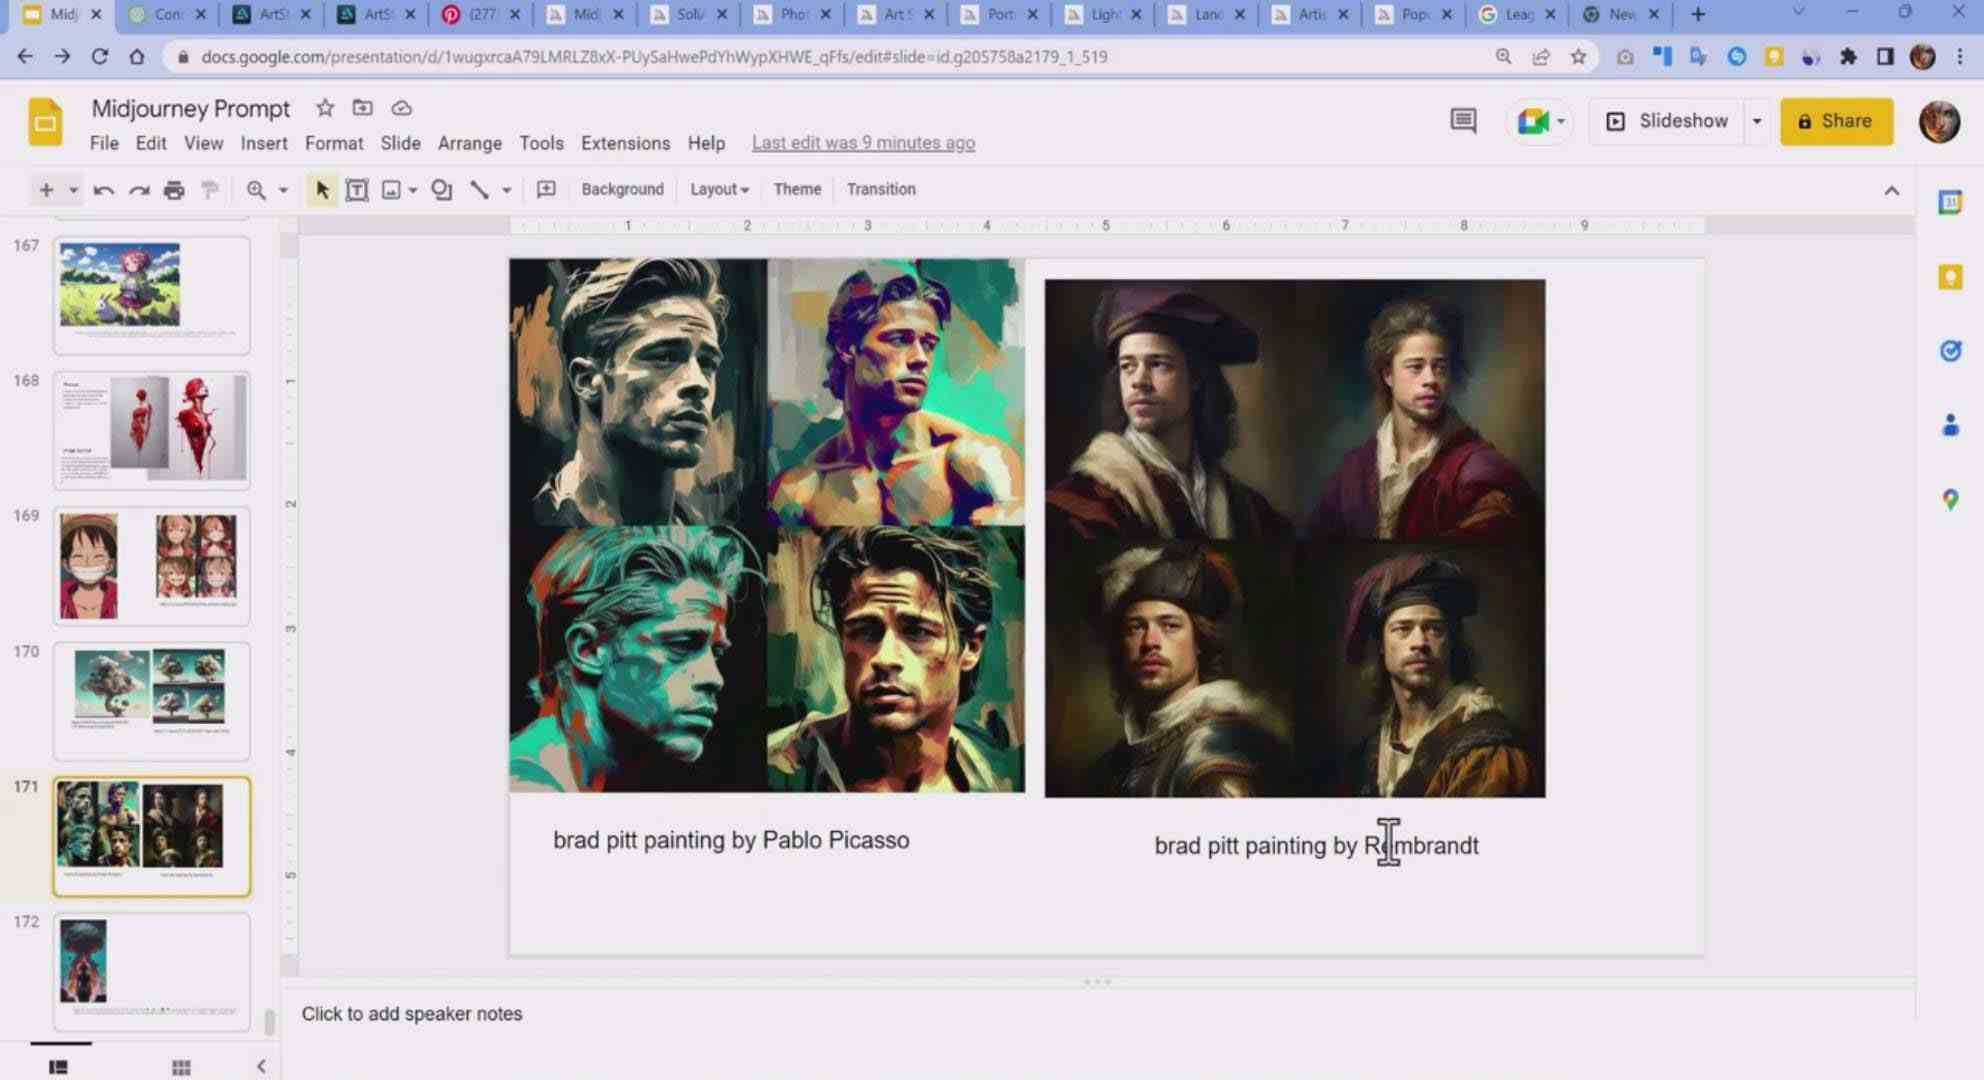The image size is (1984, 1080).
Task: Open the Format menu
Action: click(x=332, y=142)
